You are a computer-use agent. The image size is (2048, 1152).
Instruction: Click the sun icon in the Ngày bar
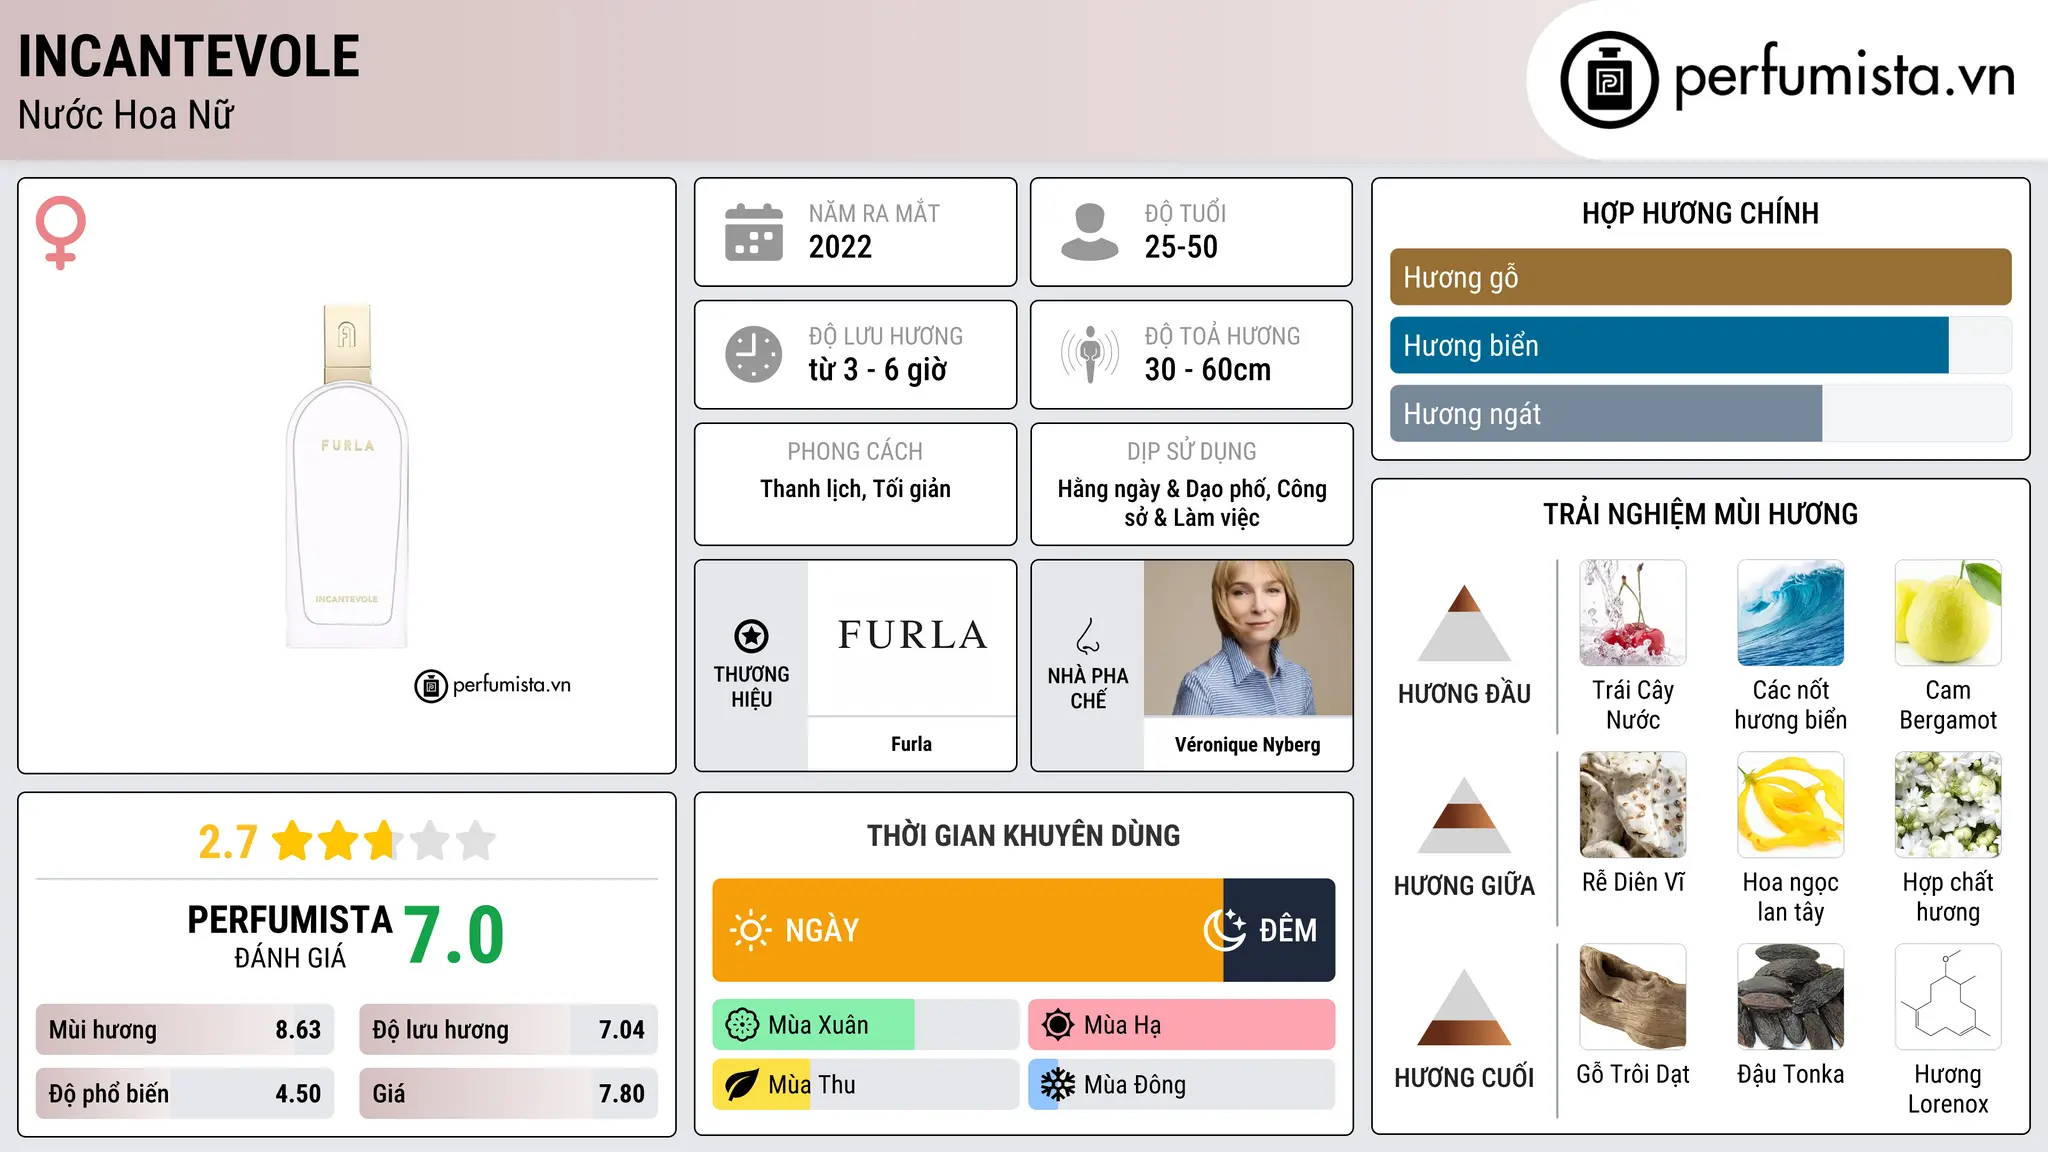(751, 930)
